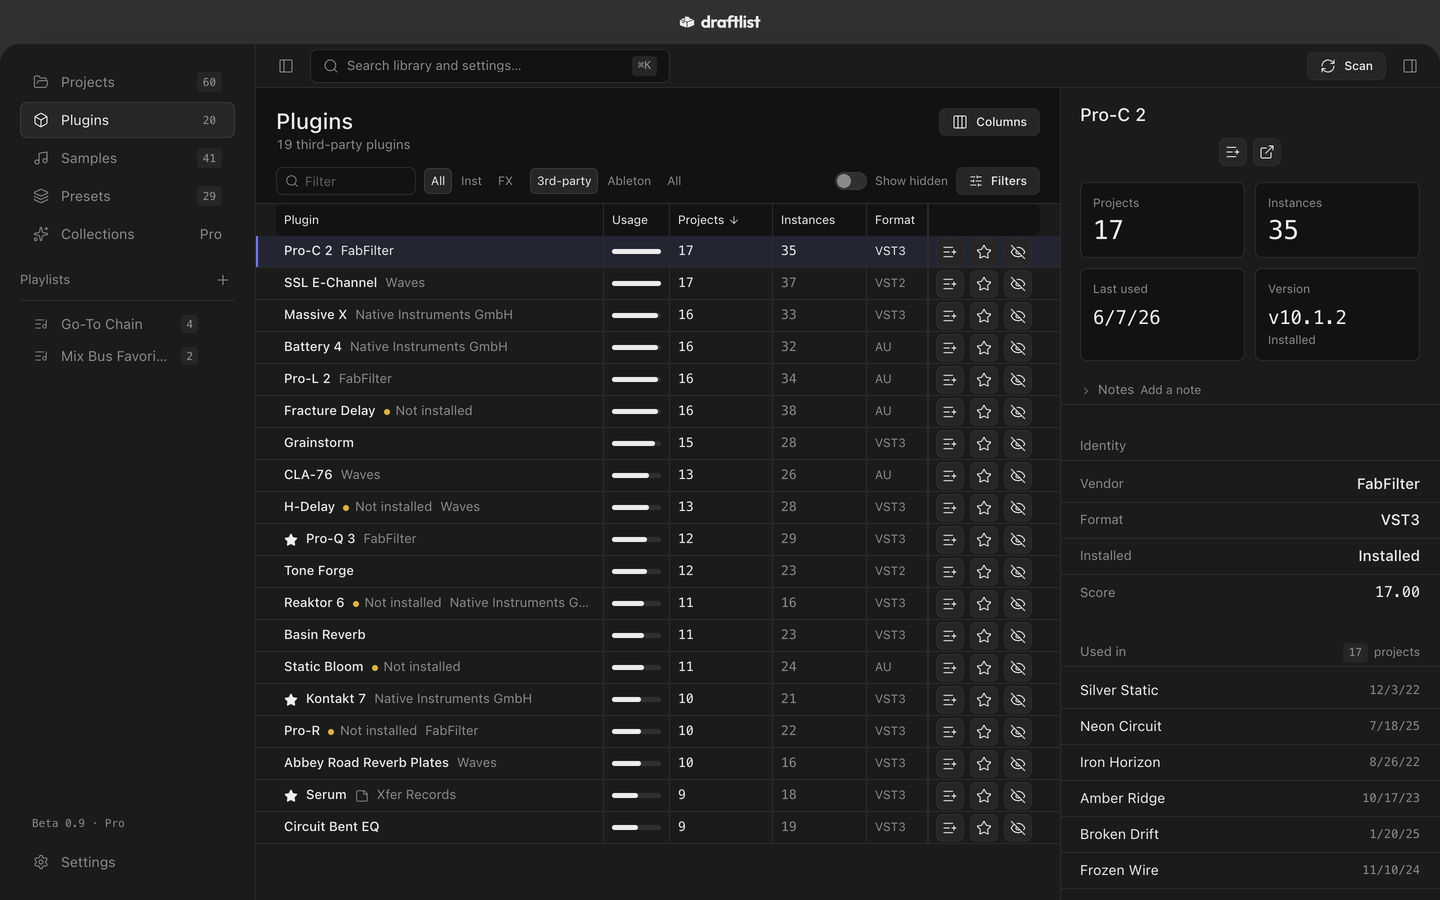The image size is (1440, 900).
Task: Open the Neon Circuit project row
Action: pyautogui.click(x=1250, y=726)
